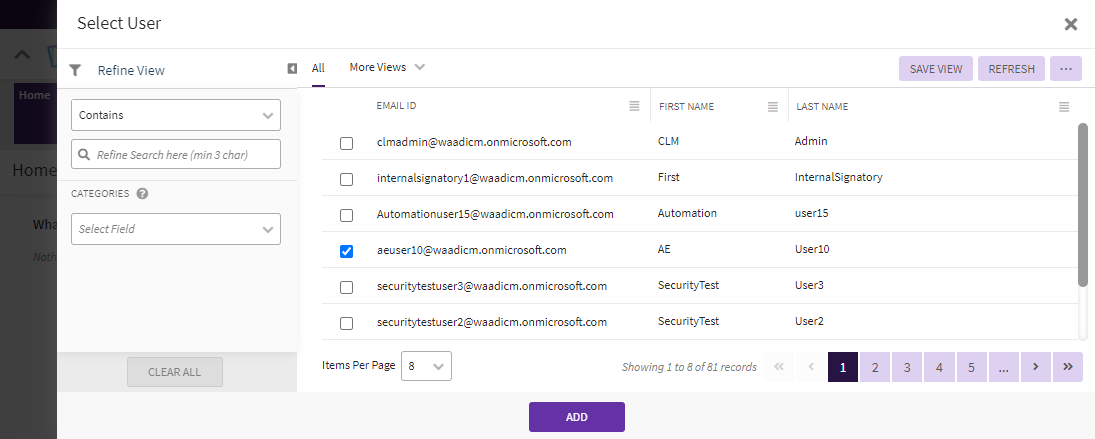This screenshot has width=1095, height=439.
Task: Uncheck the aeuser10 user checkbox
Action: coord(346,251)
